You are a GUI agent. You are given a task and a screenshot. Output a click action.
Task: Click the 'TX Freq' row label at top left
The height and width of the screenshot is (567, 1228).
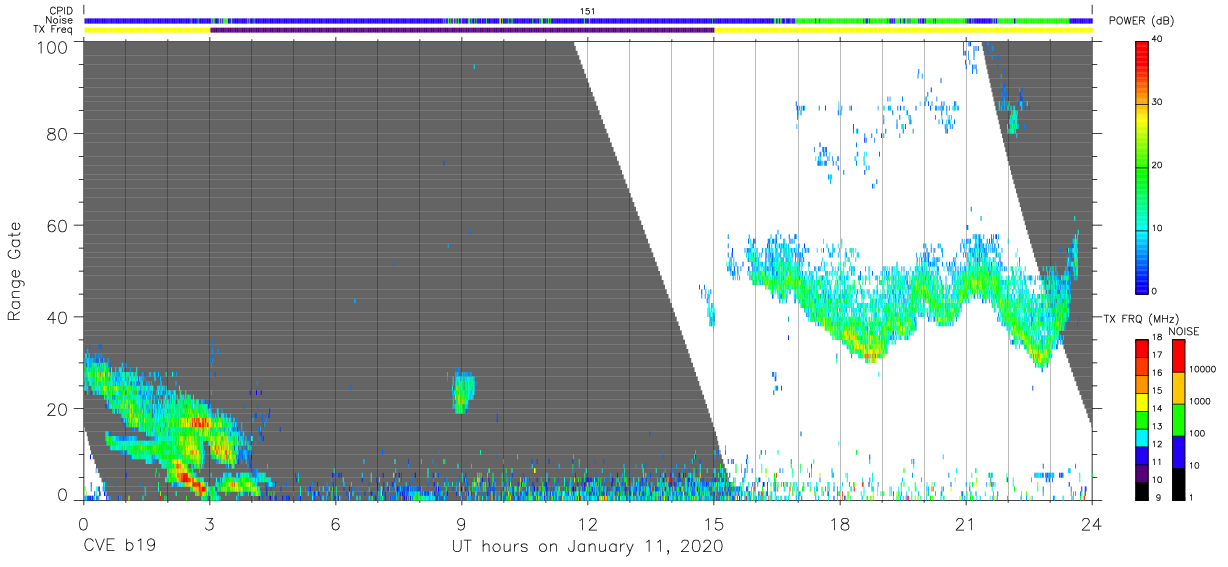coord(55,30)
